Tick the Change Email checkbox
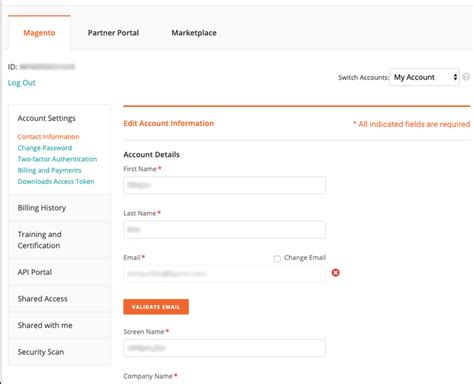This screenshot has width=474, height=384. (277, 259)
